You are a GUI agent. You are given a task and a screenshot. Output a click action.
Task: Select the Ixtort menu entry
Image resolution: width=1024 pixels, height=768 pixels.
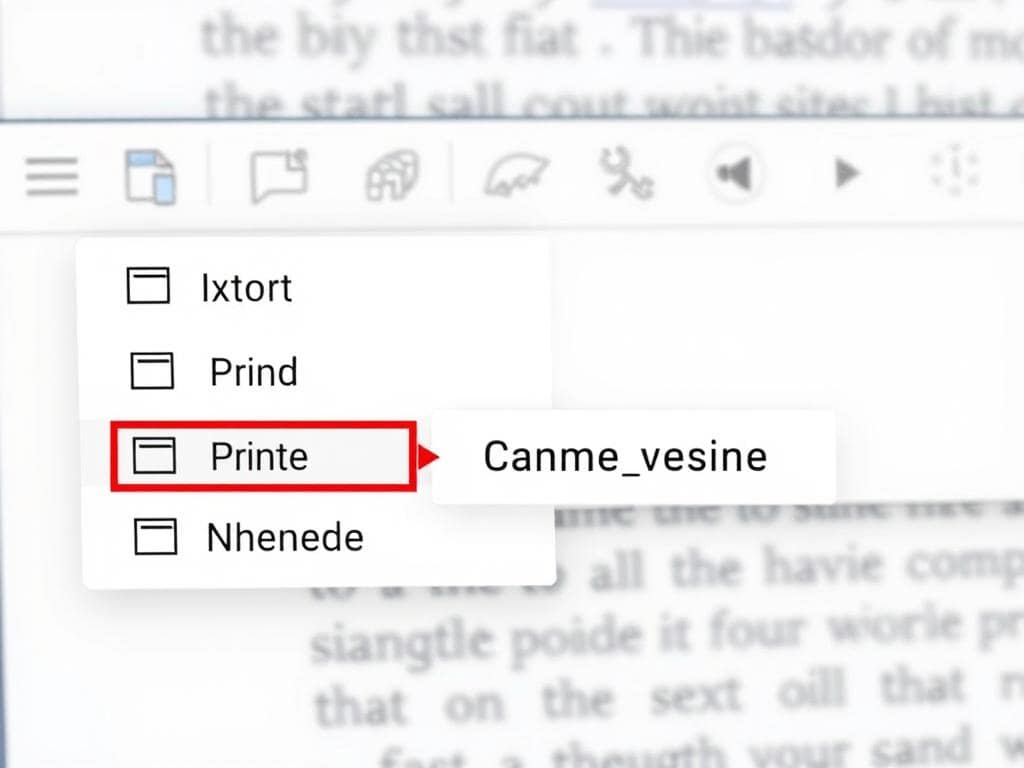[246, 288]
